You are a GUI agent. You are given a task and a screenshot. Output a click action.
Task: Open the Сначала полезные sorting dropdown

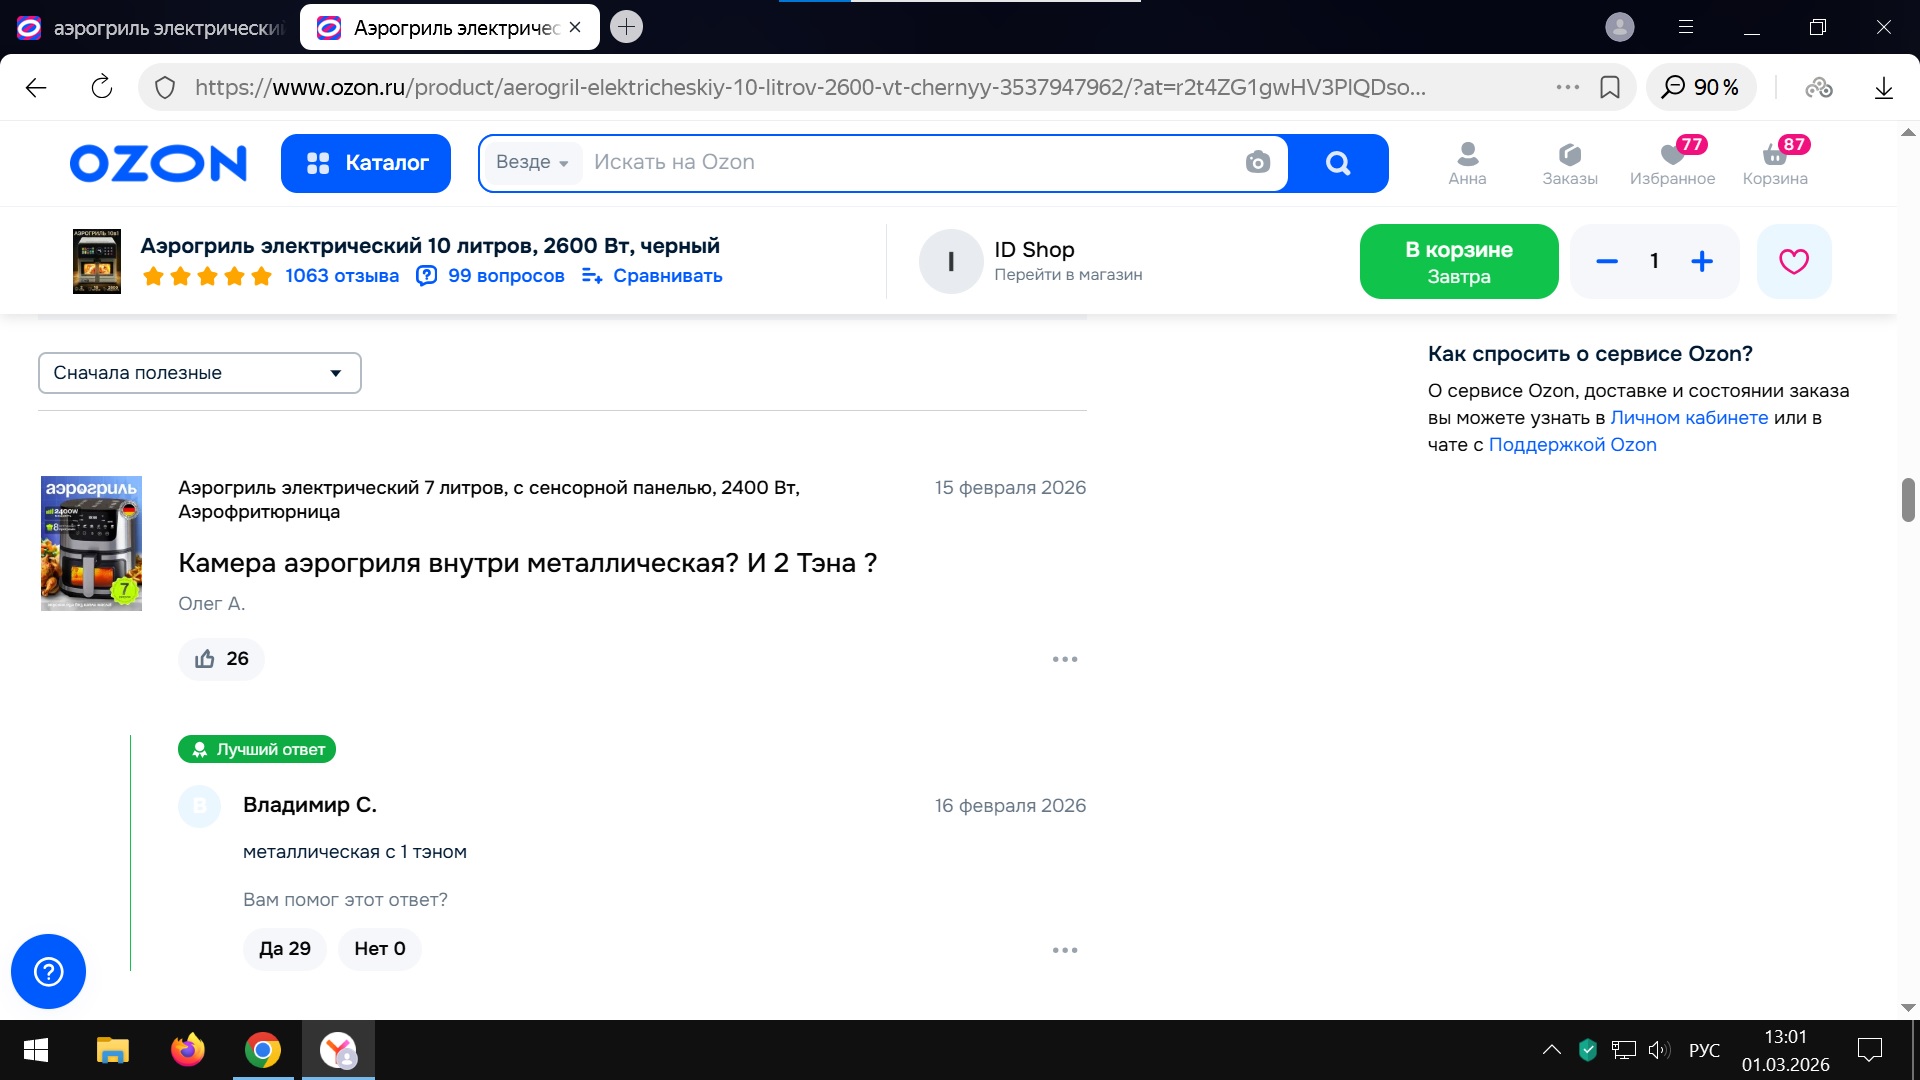coord(199,373)
